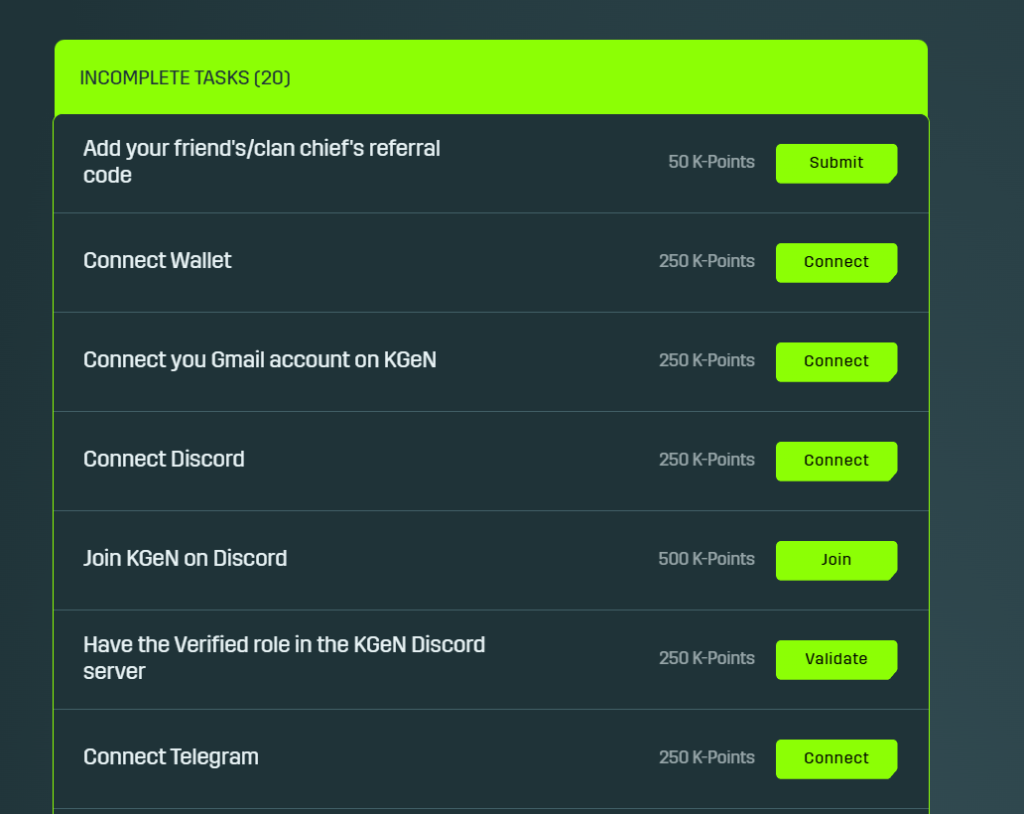Select the Connect Discord task title
This screenshot has height=814, width=1024.
[163, 459]
